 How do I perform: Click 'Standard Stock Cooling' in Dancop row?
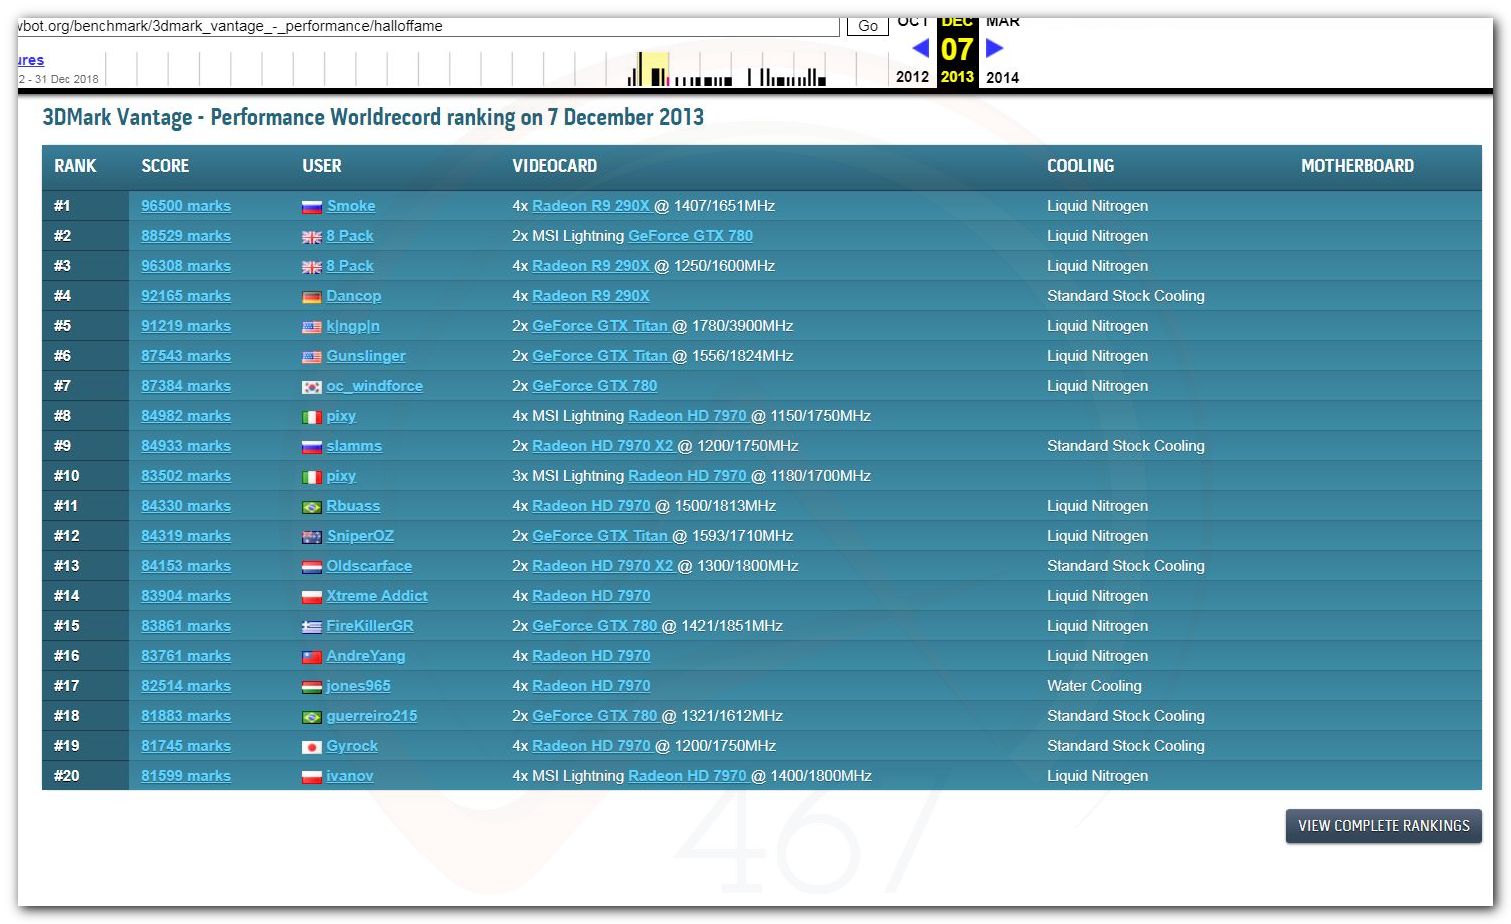pos(1126,296)
